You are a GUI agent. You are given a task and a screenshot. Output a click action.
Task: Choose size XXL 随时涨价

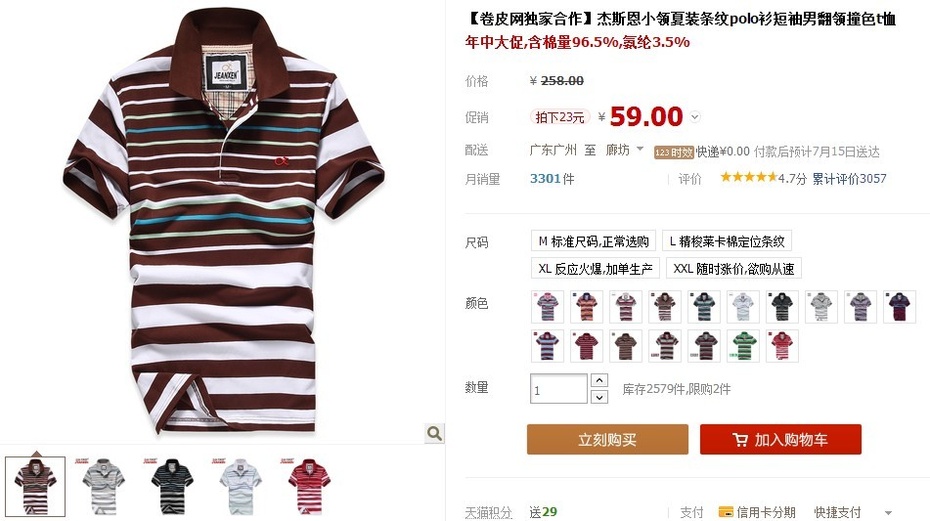(x=734, y=269)
